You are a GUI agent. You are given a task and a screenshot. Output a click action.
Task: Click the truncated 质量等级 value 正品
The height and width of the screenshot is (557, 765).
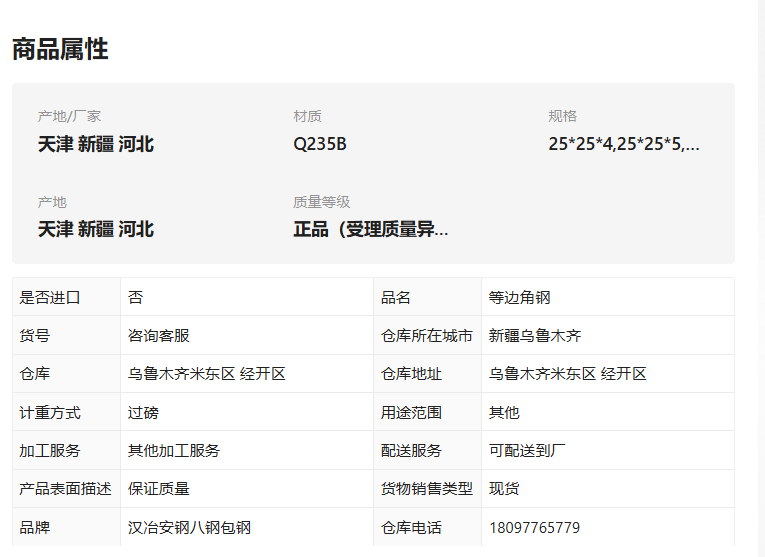coord(370,229)
